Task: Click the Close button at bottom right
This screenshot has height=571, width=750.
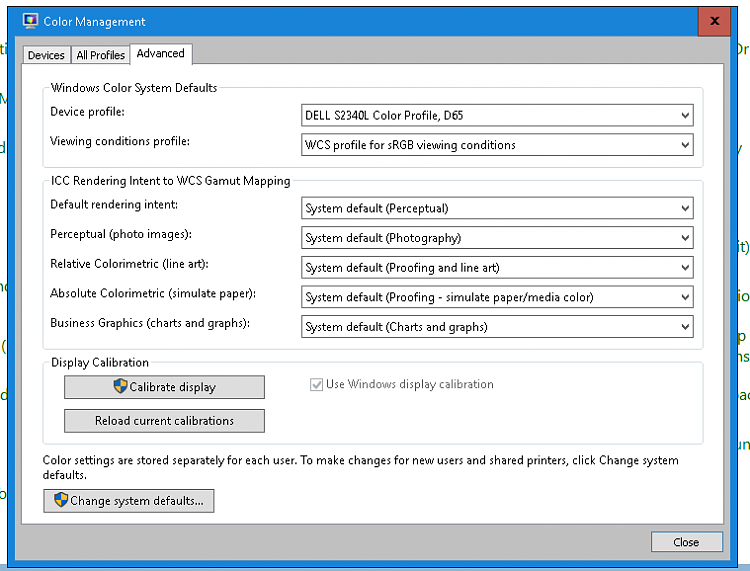Action: (686, 542)
